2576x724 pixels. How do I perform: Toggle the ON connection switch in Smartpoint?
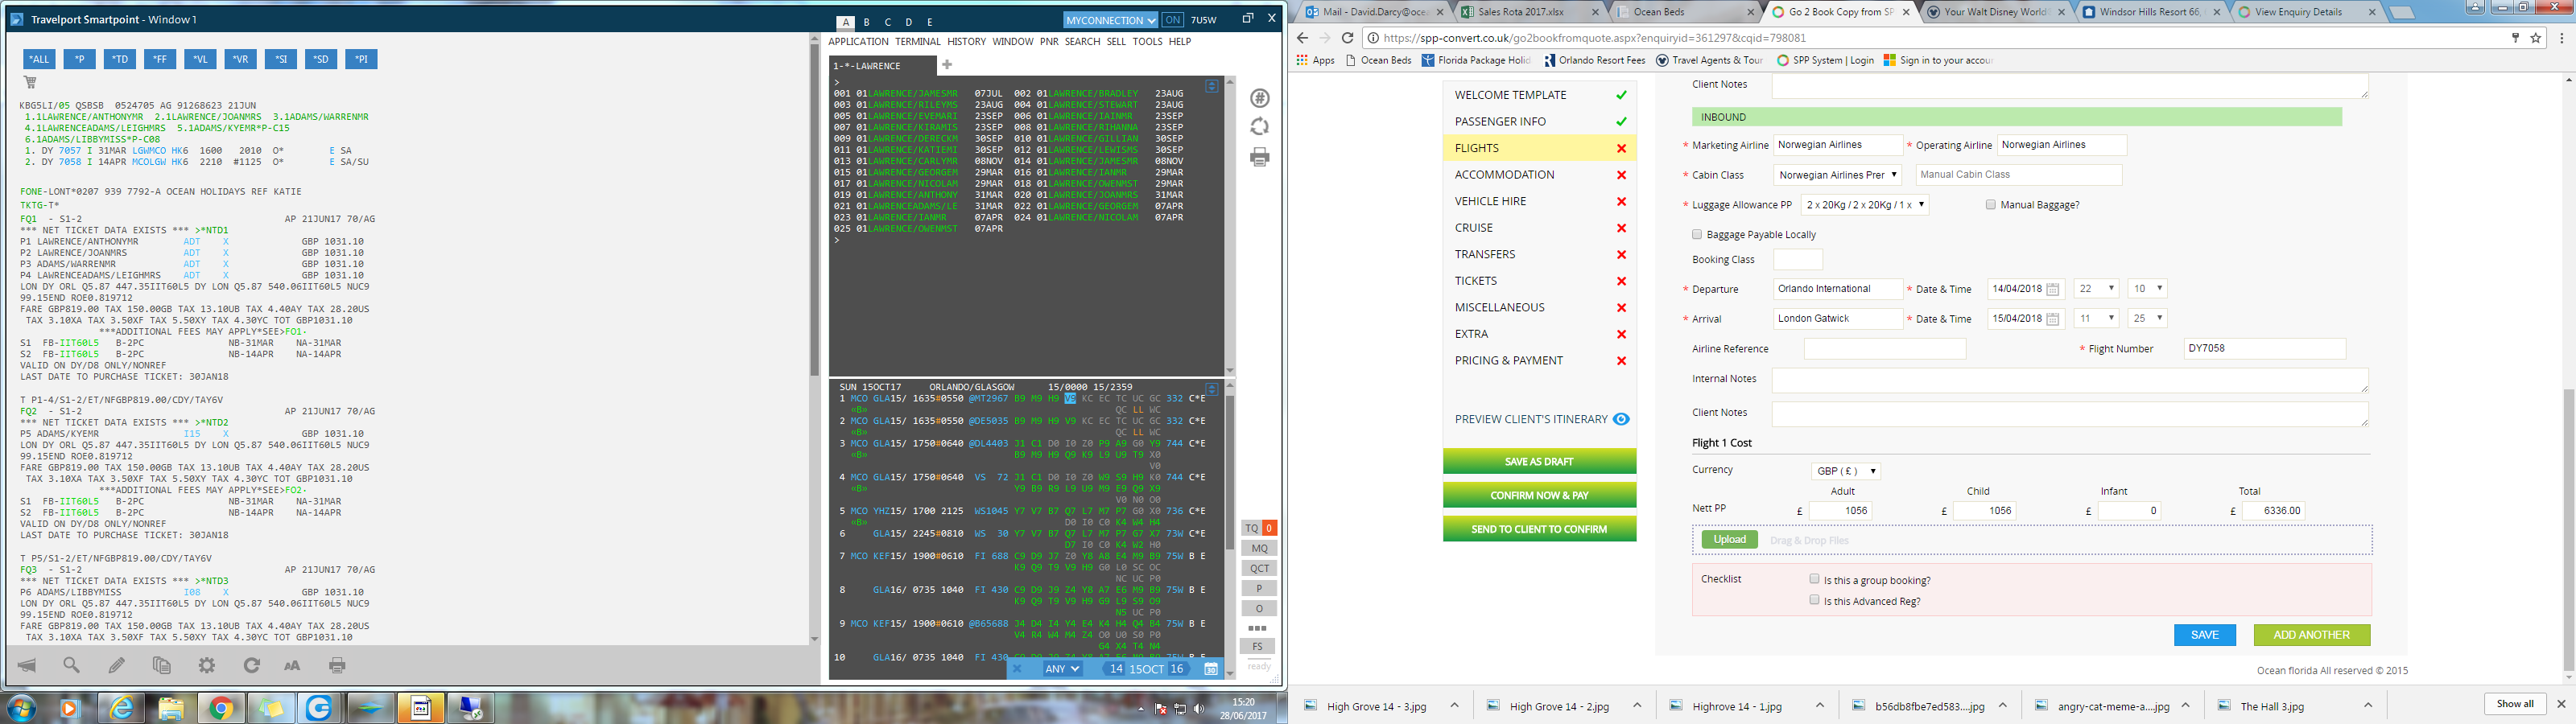(1172, 20)
